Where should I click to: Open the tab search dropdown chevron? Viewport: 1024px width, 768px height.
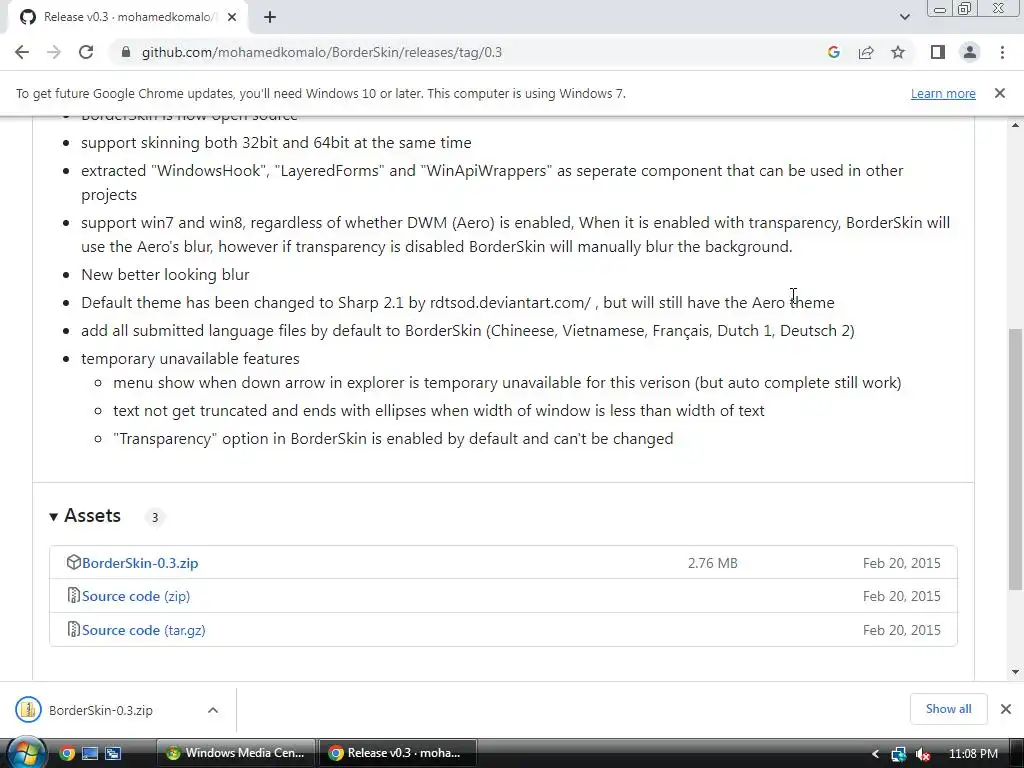click(x=904, y=17)
